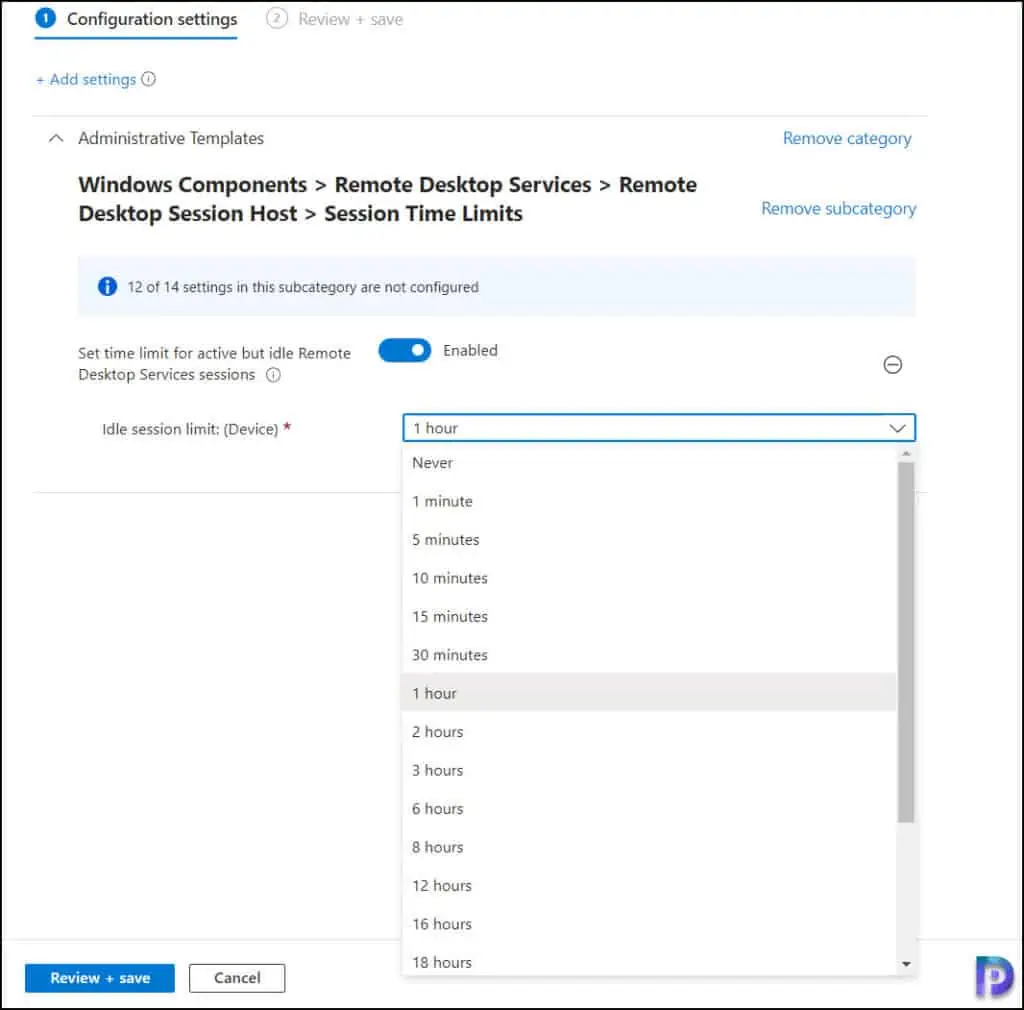Choose 10 minutes from the list
The image size is (1024, 1010).
pos(648,578)
